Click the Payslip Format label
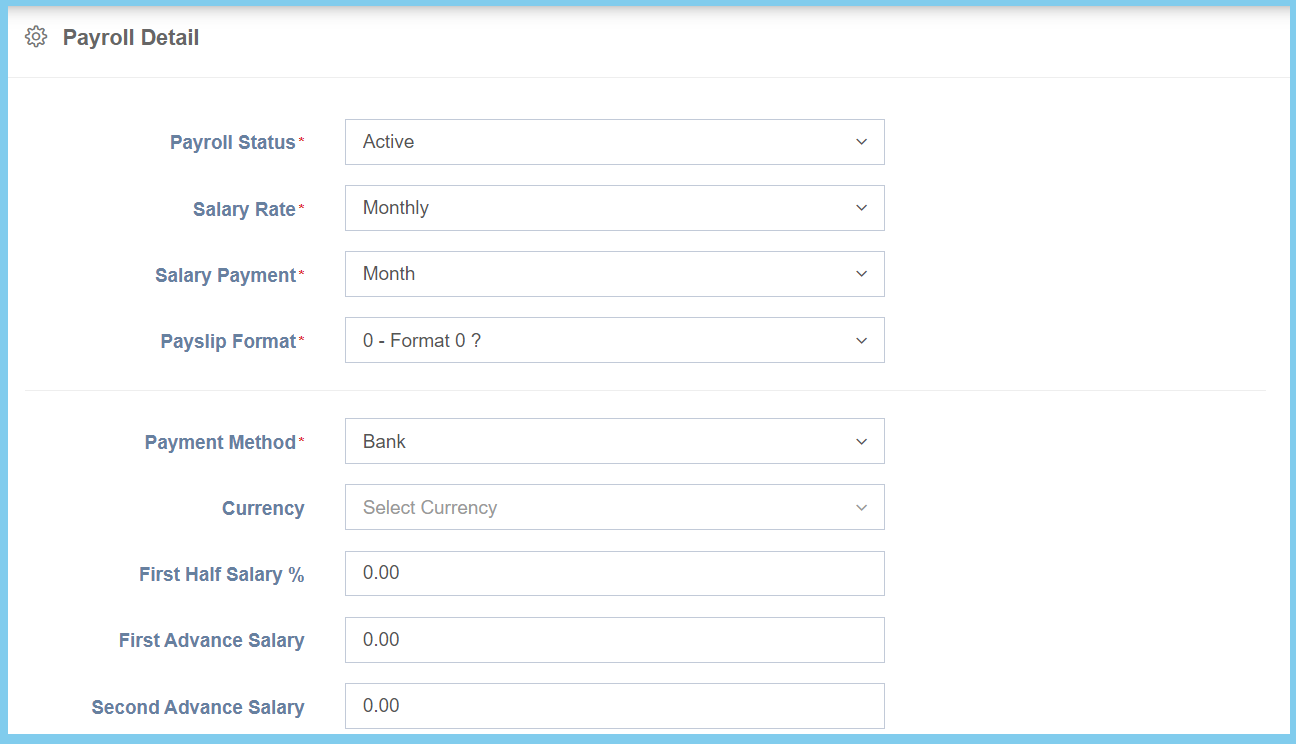This screenshot has width=1296, height=744. pyautogui.click(x=228, y=342)
